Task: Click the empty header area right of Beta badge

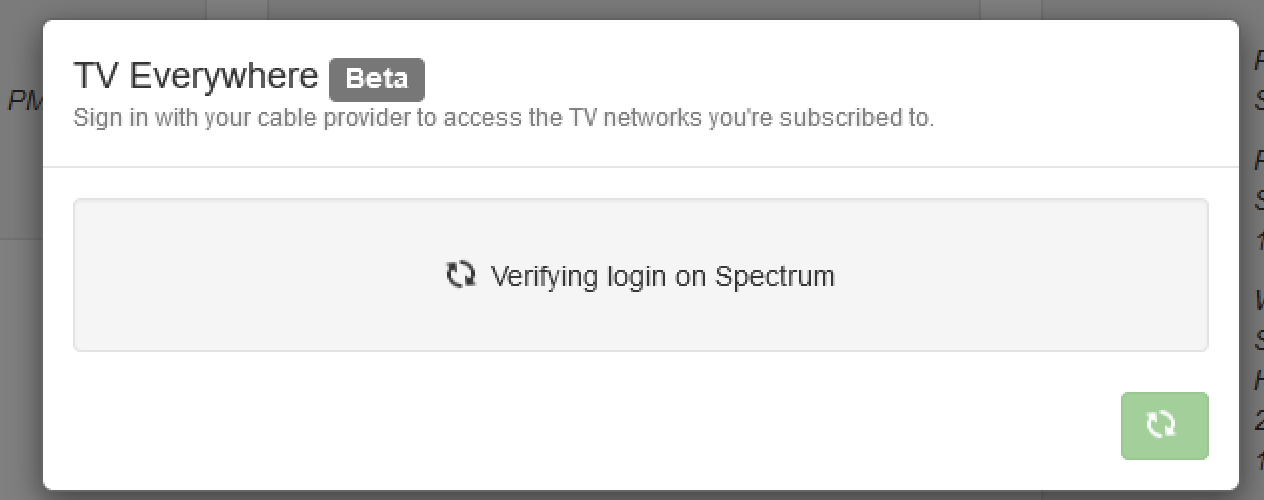Action: coord(800,79)
